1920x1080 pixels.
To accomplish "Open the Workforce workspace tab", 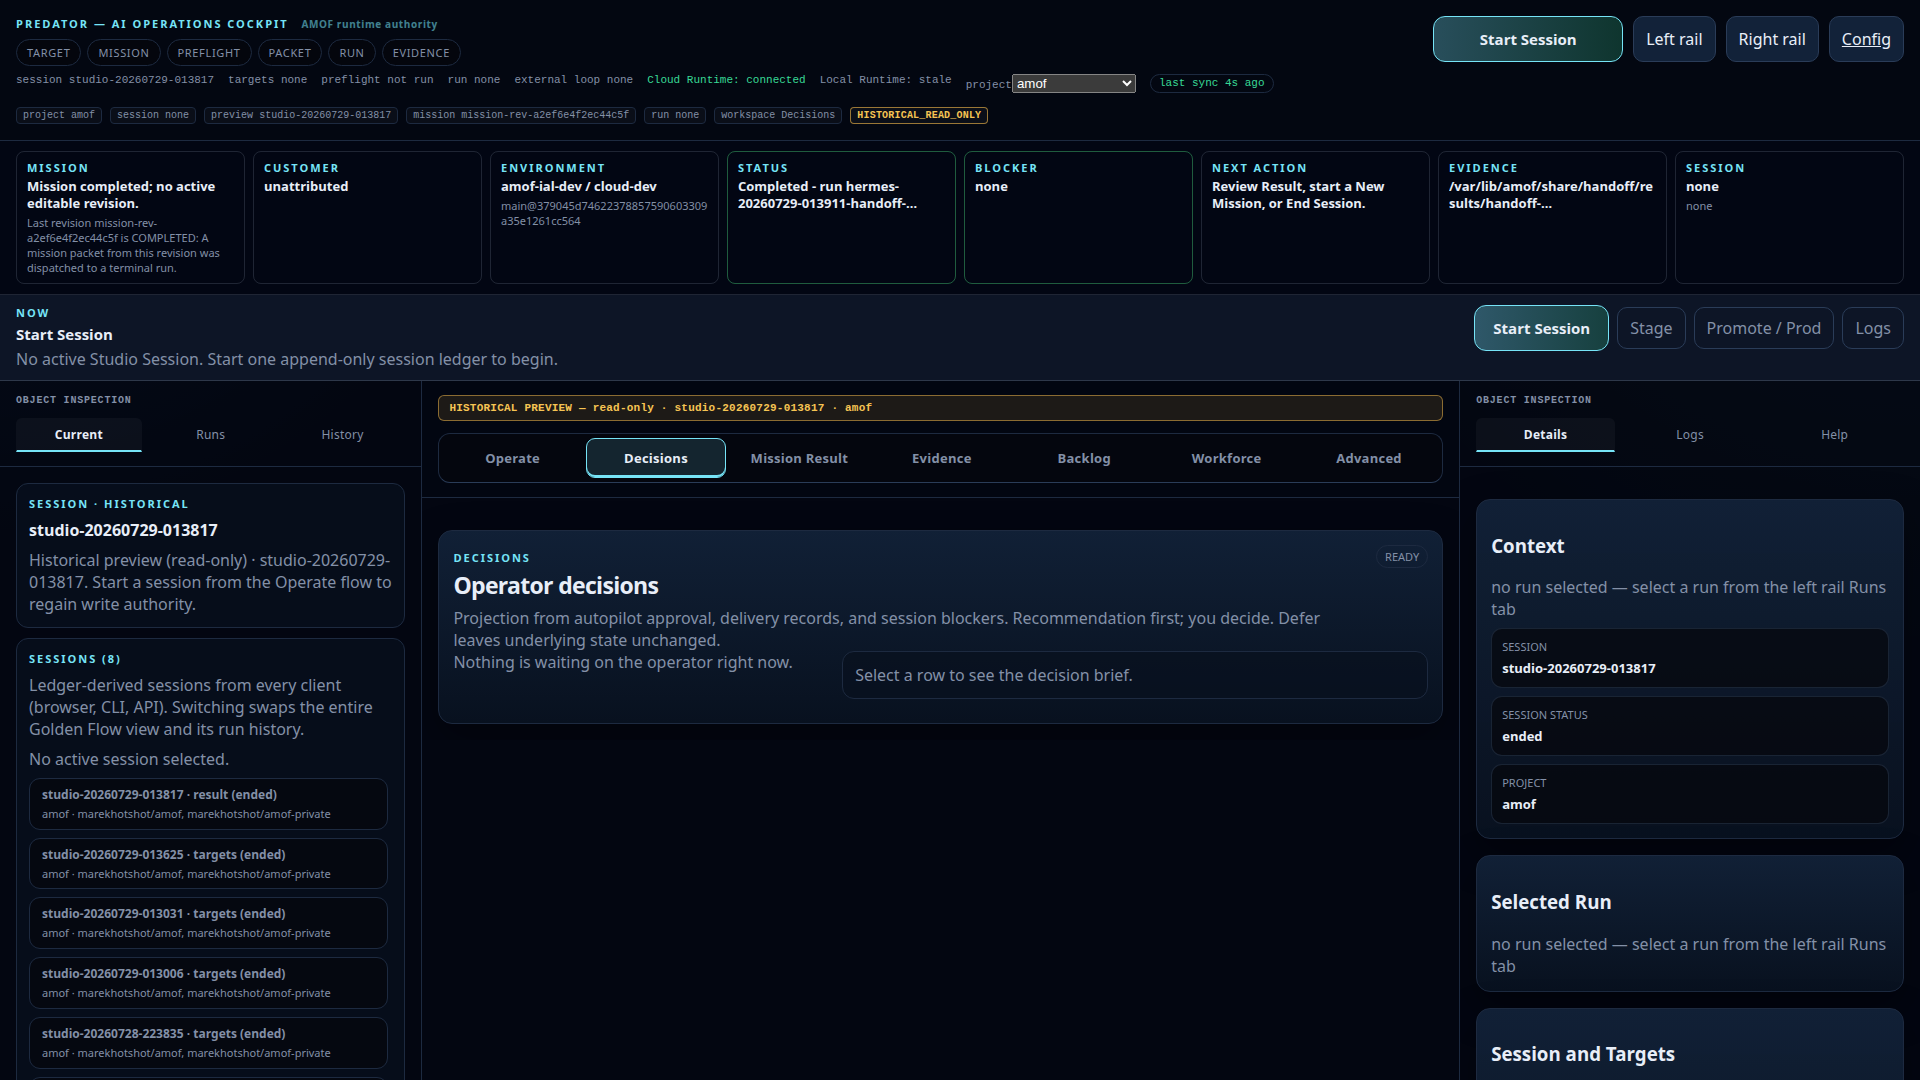I will click(x=1226, y=458).
